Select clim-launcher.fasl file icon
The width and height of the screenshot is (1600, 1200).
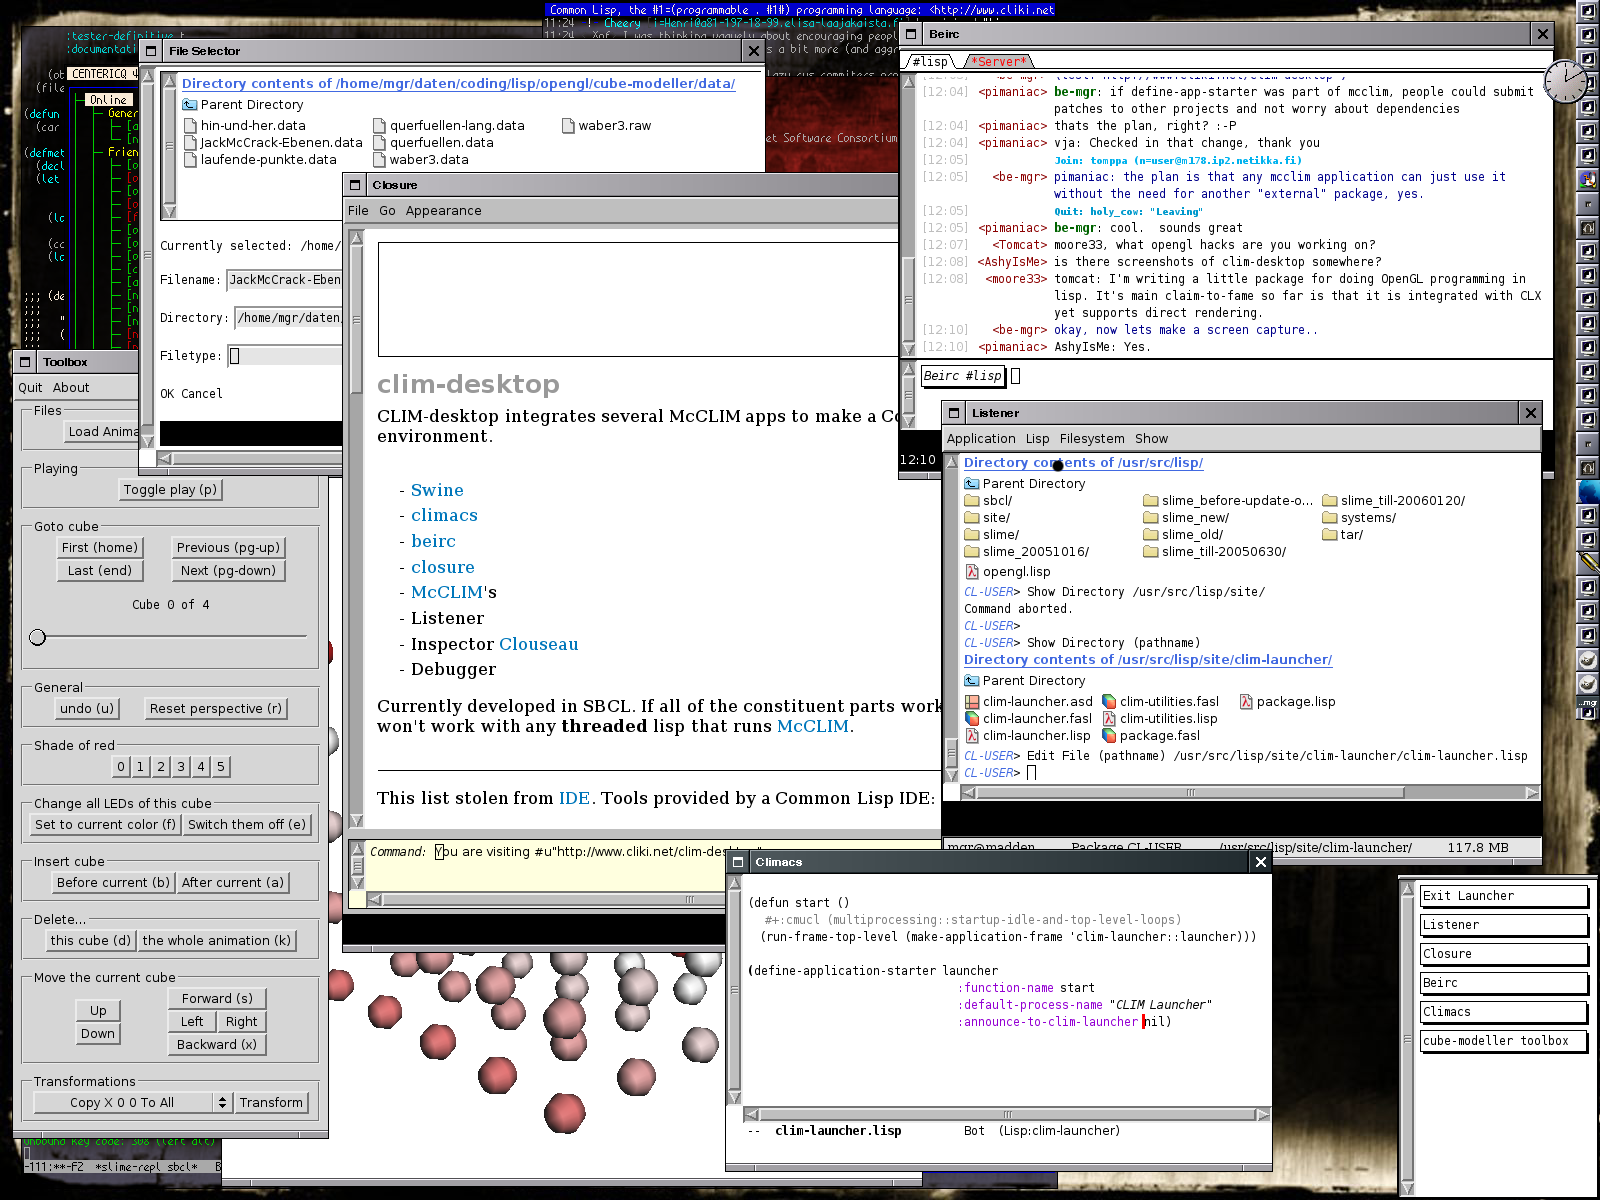click(972, 719)
